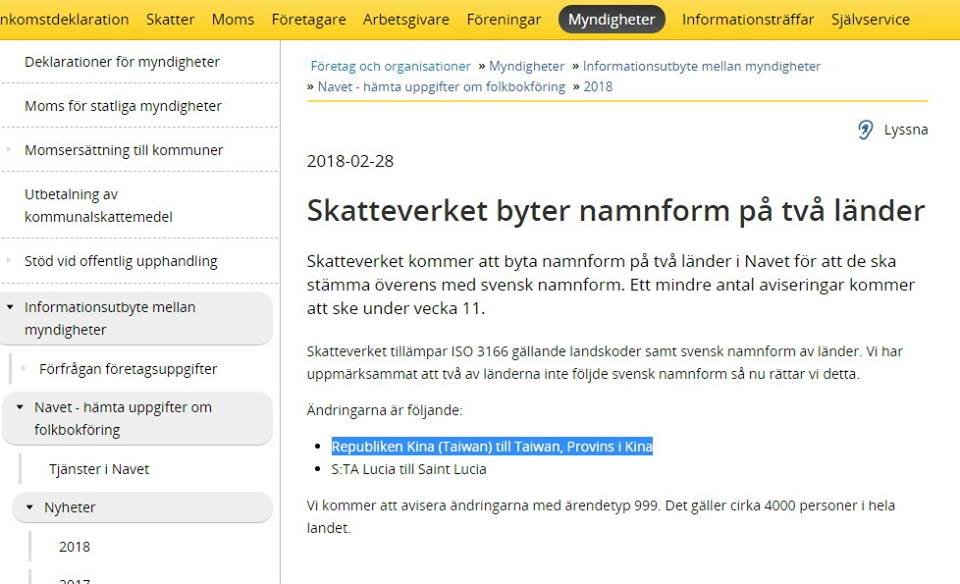This screenshot has width=960, height=584.
Task: Open Informationsträffar in top navigation
Action: pyautogui.click(x=748, y=20)
